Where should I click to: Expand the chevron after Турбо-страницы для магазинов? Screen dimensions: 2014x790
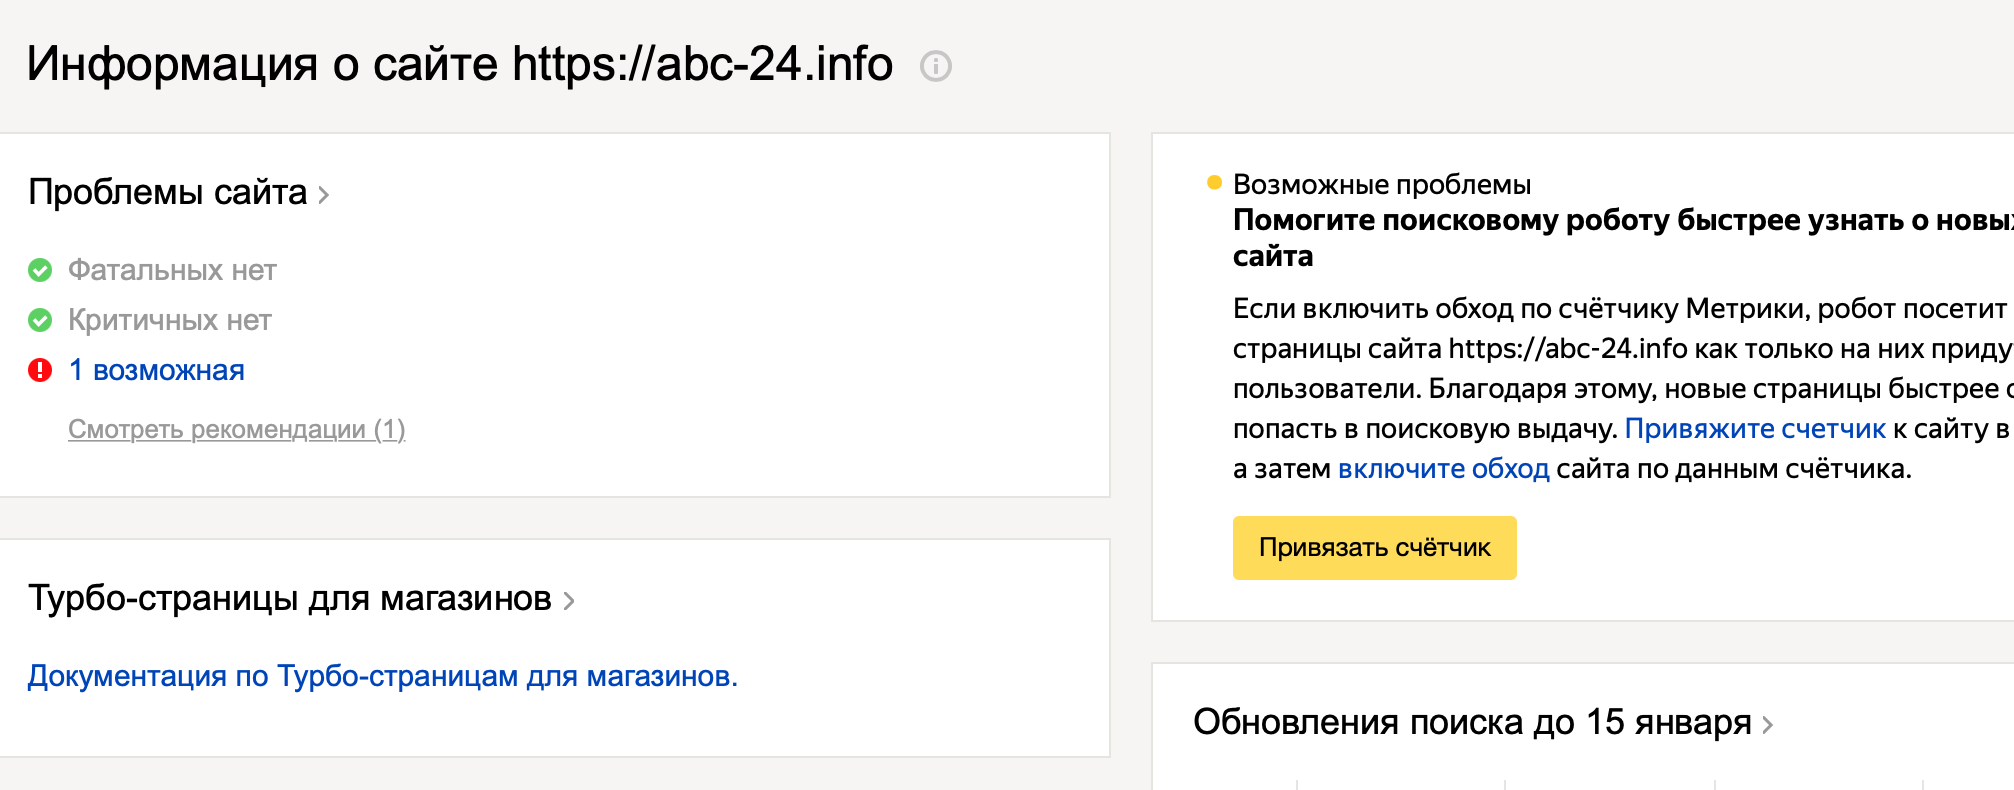569,600
